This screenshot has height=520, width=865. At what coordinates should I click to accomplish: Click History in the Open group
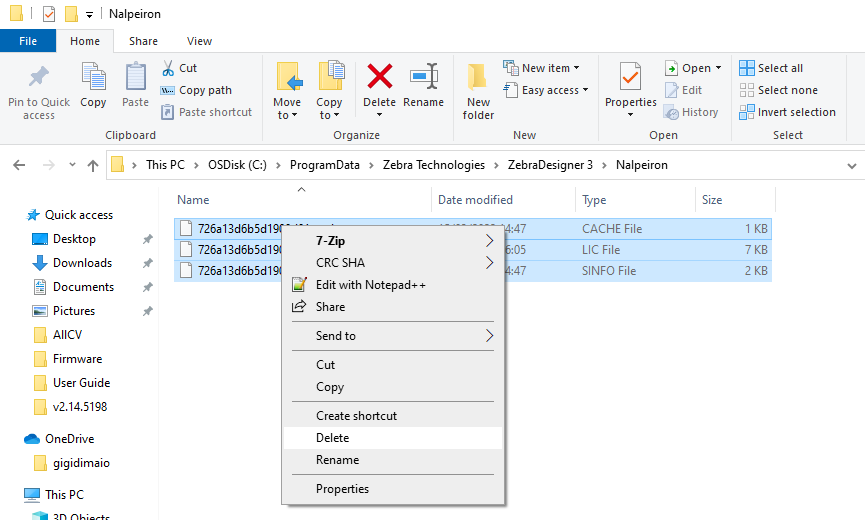point(691,112)
